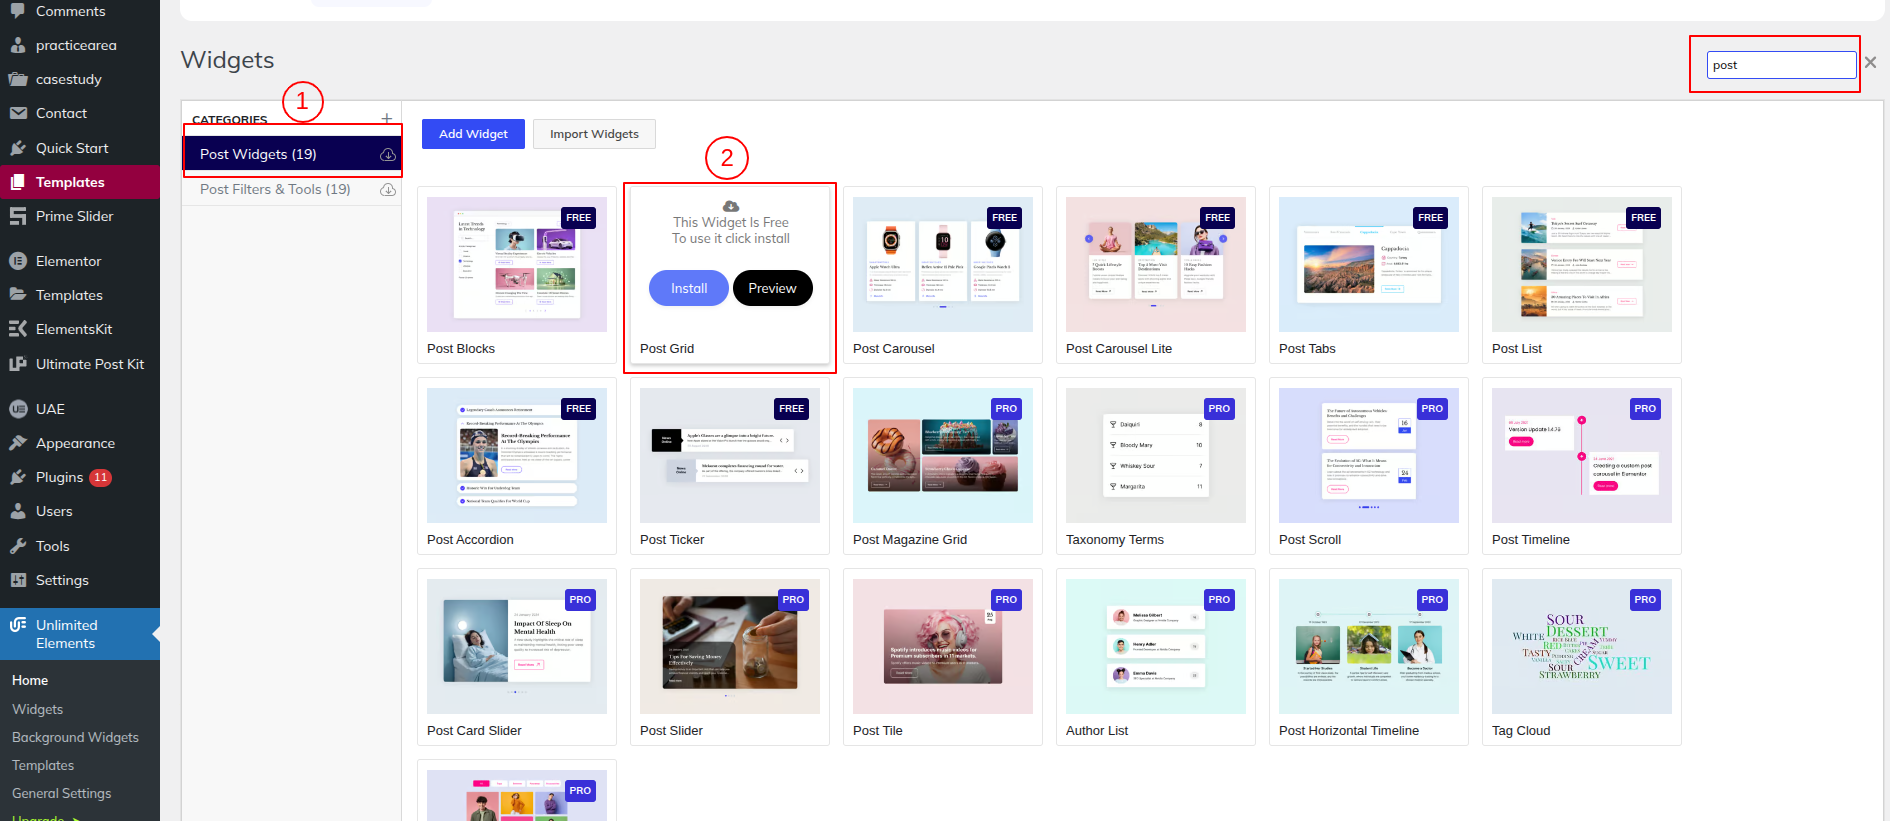Click the Unlimited Elements logo icon
Image resolution: width=1890 pixels, height=821 pixels.
[x=18, y=625]
